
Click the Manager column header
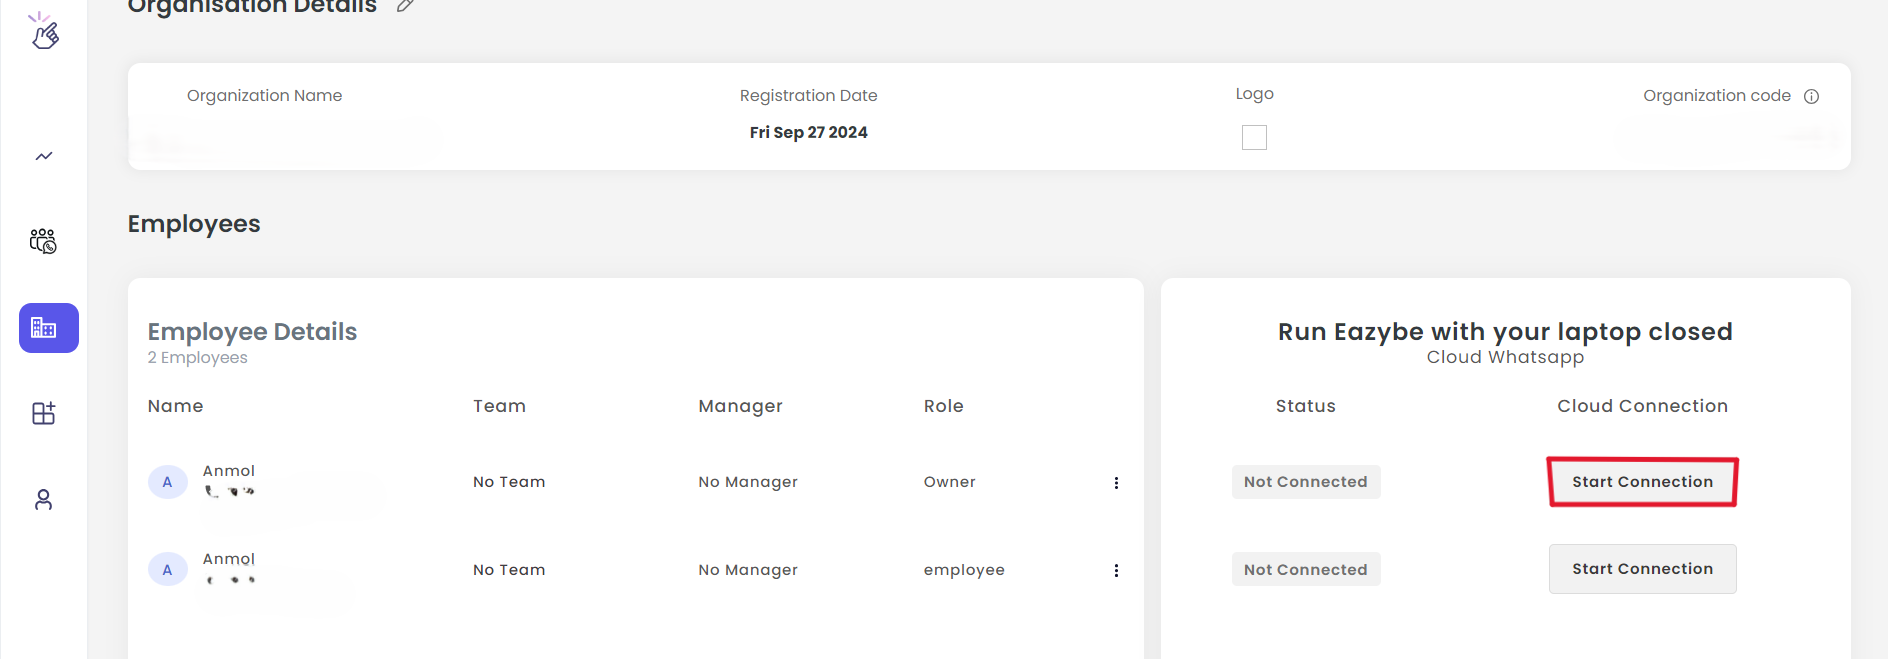pyautogui.click(x=740, y=406)
